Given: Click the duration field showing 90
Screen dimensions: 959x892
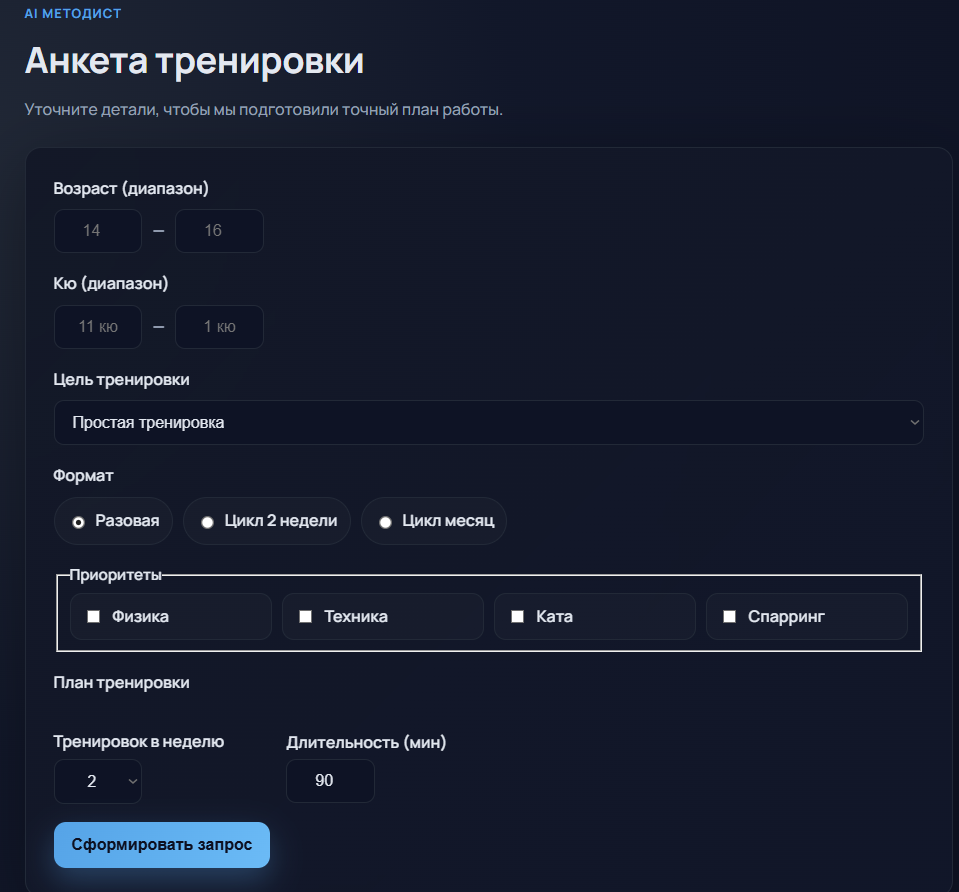Looking at the screenshot, I should (x=330, y=781).
